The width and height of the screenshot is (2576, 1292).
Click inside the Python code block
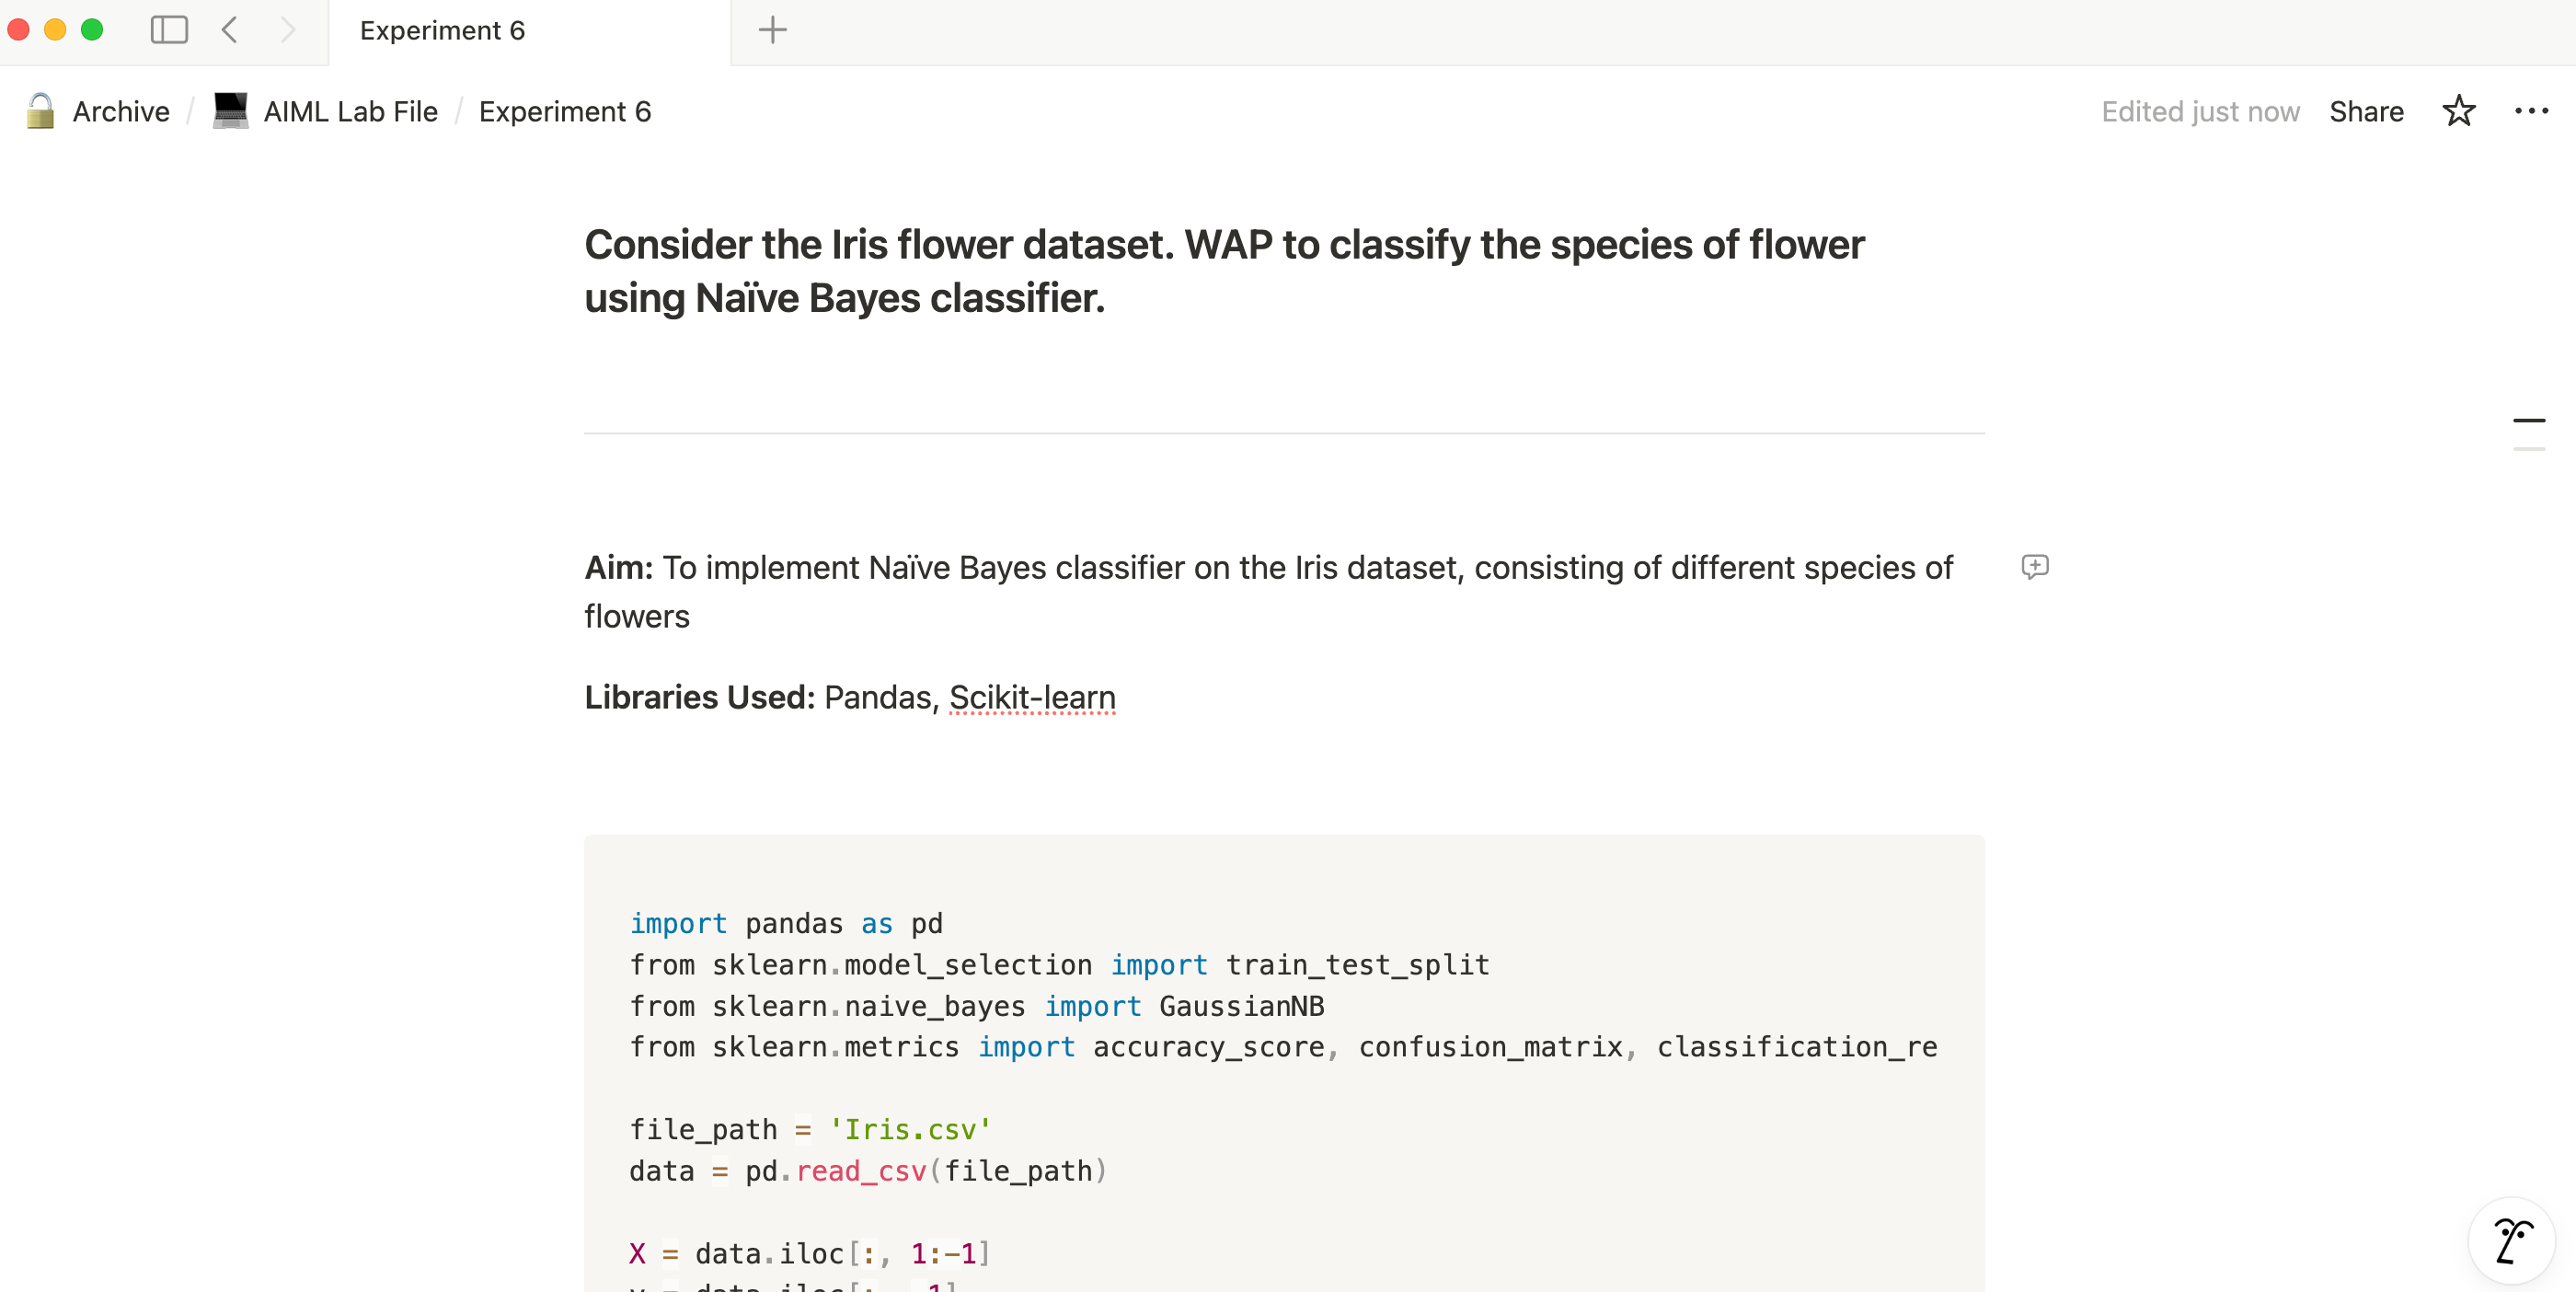pyautogui.click(x=1283, y=1087)
